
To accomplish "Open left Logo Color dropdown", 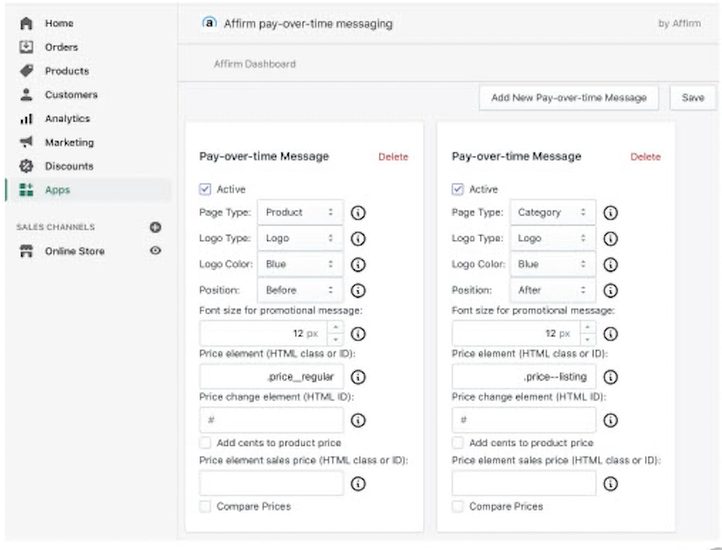I will coord(300,265).
